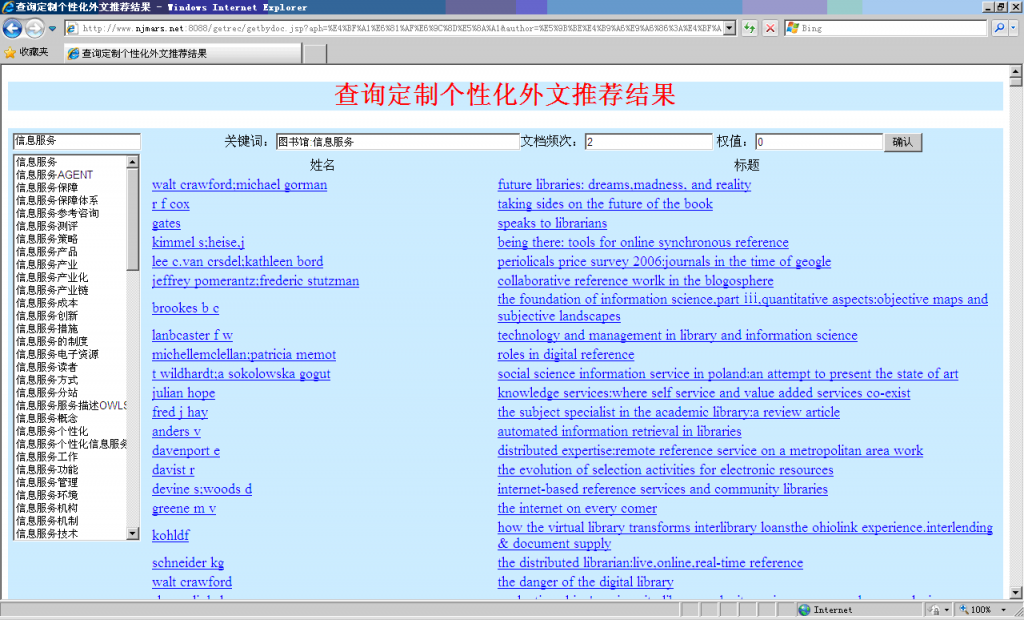Viewport: 1024px width, 620px height.
Task: Open author link walt crawford;michael gorman
Action: (240, 185)
